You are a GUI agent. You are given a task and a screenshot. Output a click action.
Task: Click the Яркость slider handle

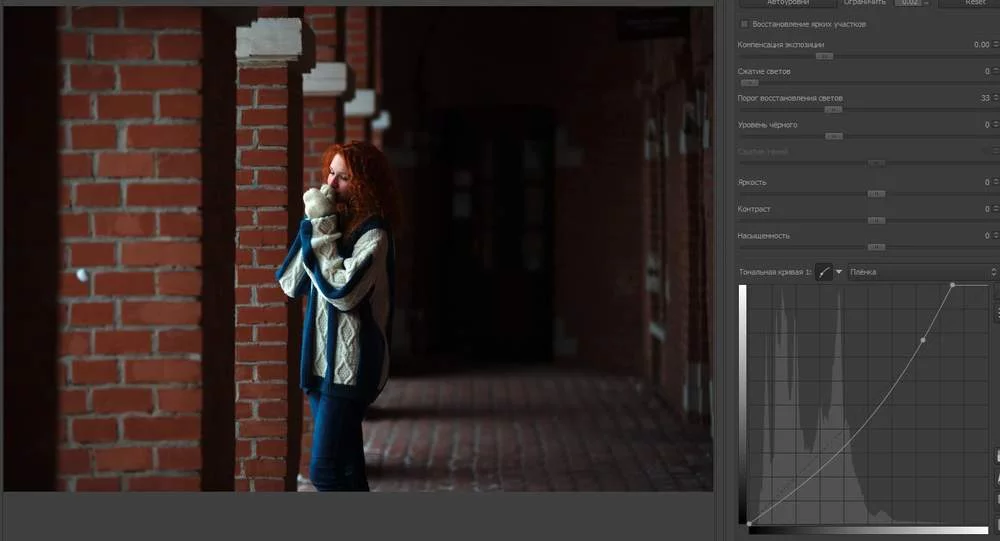pos(876,194)
